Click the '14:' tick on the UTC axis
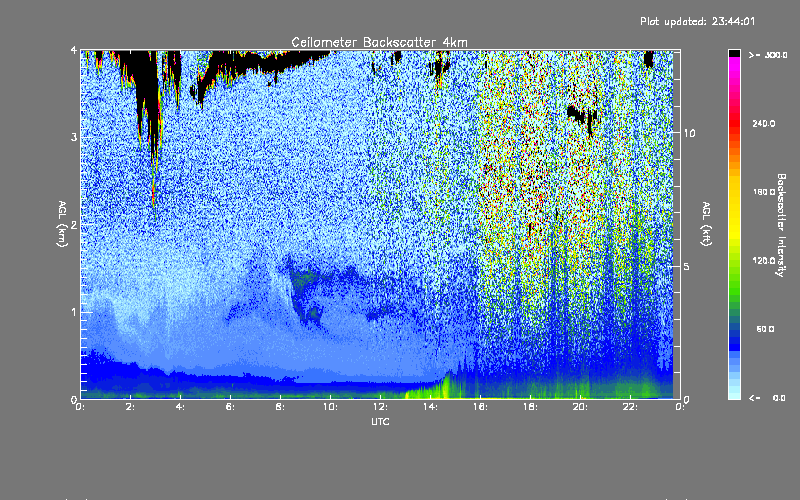 (x=430, y=407)
